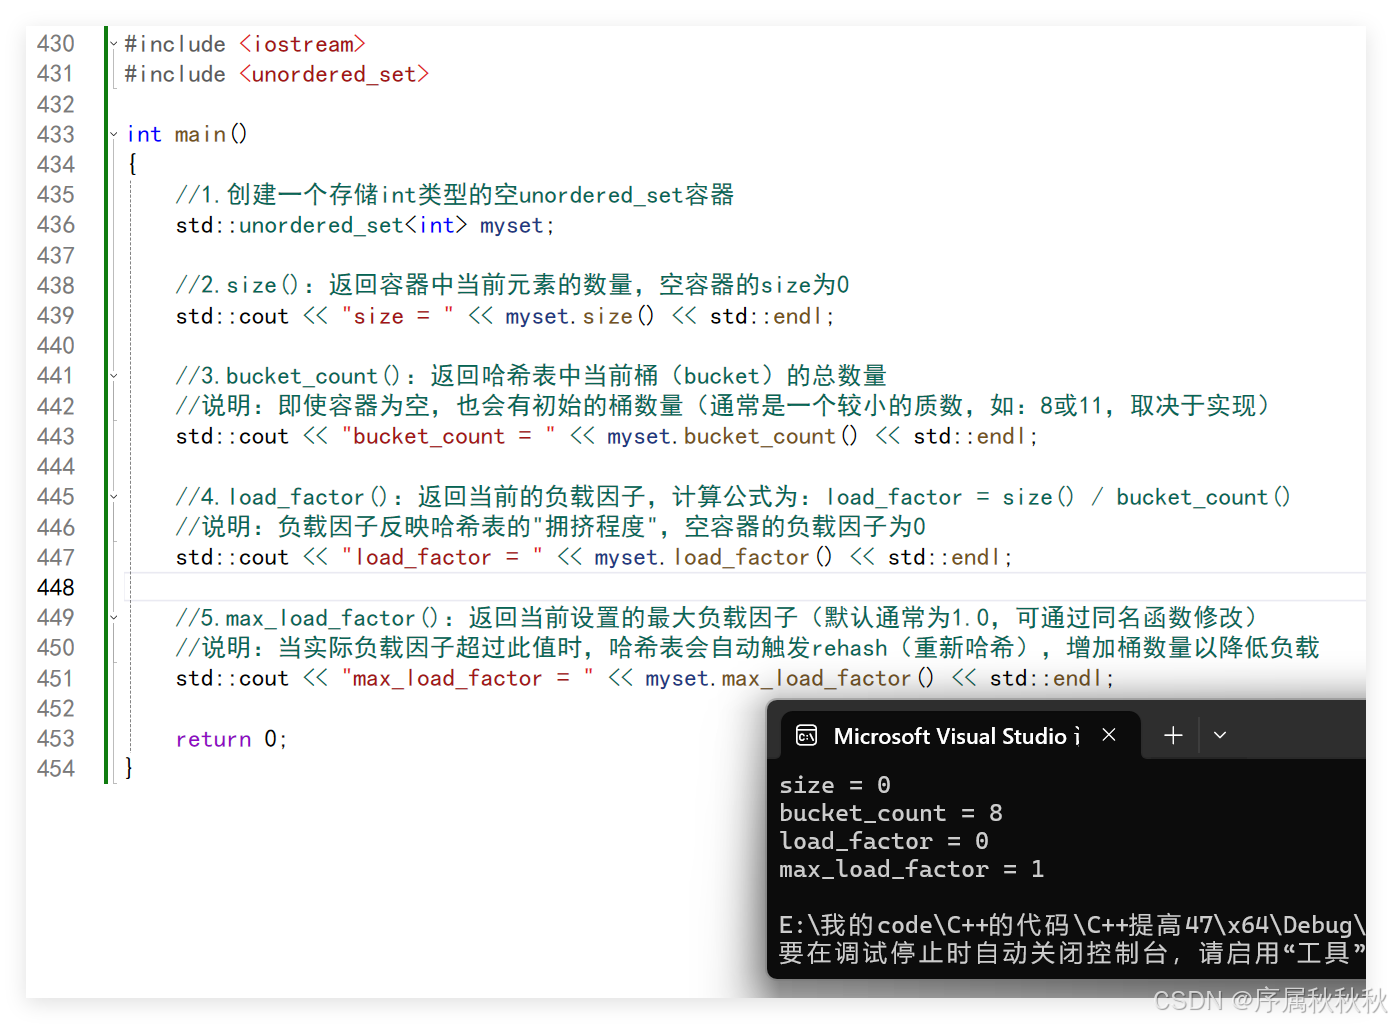Close the Microsoft Visual Studio console tab
The width and height of the screenshot is (1392, 1024).
[x=1109, y=735]
